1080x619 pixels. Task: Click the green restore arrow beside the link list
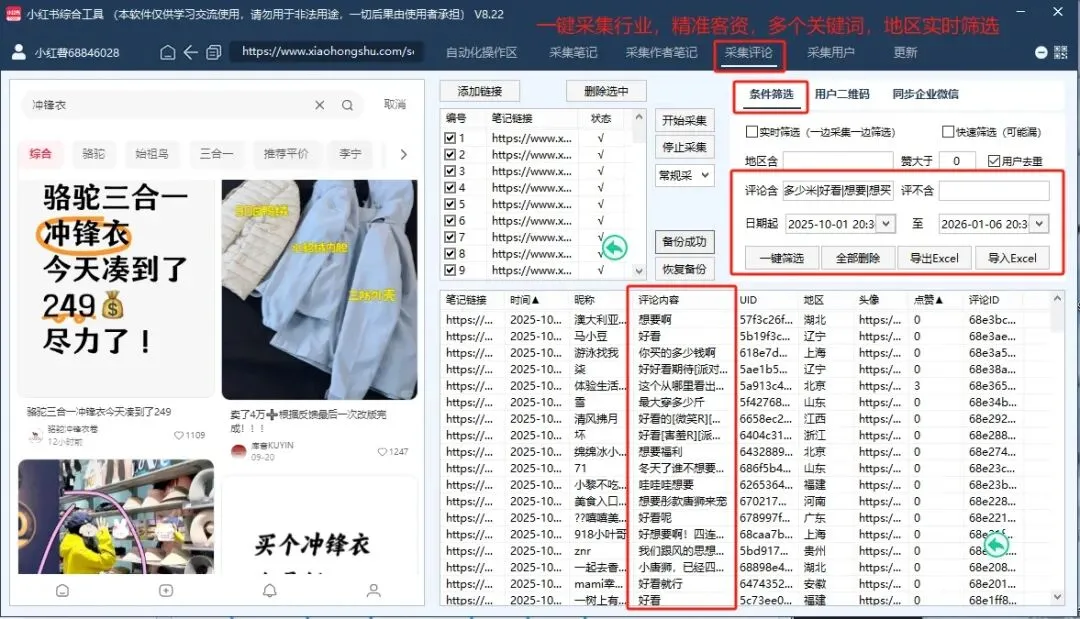pyautogui.click(x=614, y=246)
